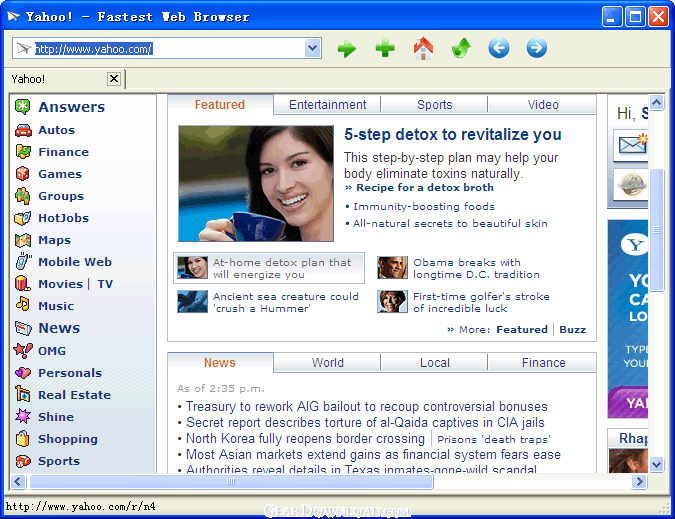
Task: Click the green plus new tab icon
Action: tap(385, 48)
